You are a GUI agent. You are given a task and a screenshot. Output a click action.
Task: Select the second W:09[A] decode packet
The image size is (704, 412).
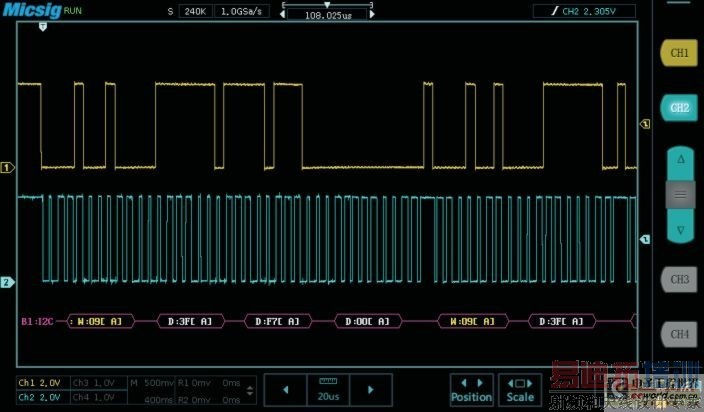[x=473, y=321]
